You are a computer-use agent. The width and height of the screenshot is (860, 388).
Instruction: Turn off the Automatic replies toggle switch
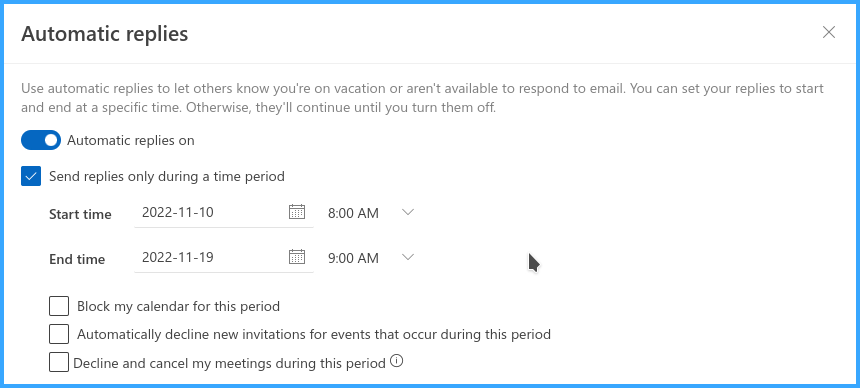tap(41, 140)
